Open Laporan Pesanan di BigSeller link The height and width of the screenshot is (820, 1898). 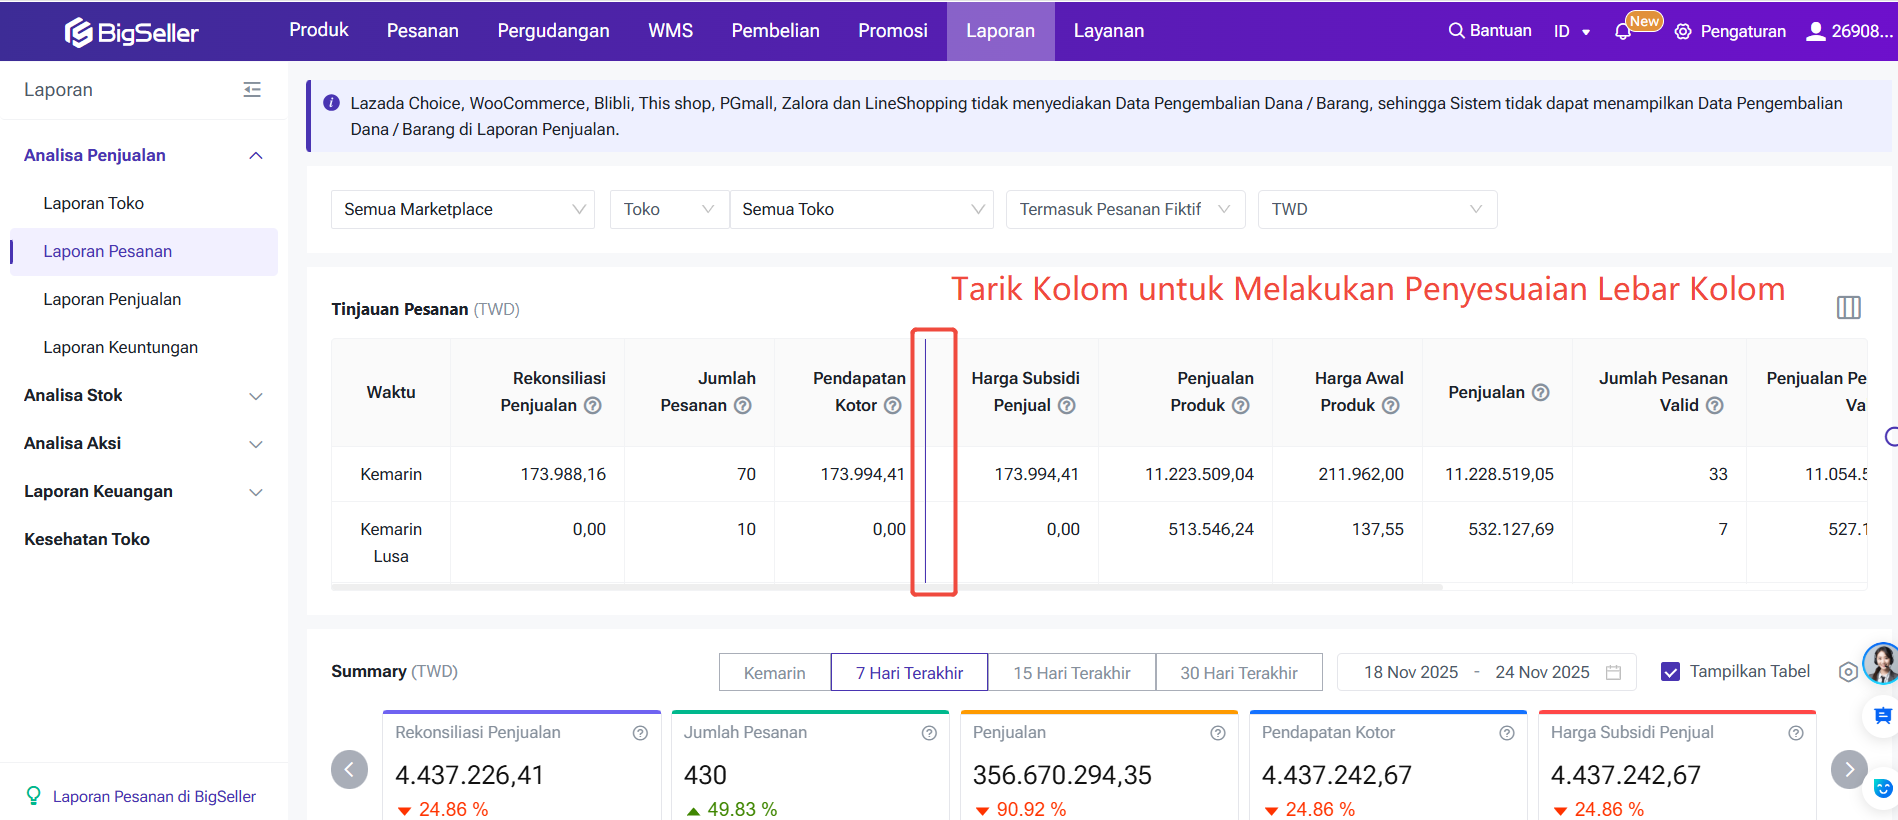point(154,797)
